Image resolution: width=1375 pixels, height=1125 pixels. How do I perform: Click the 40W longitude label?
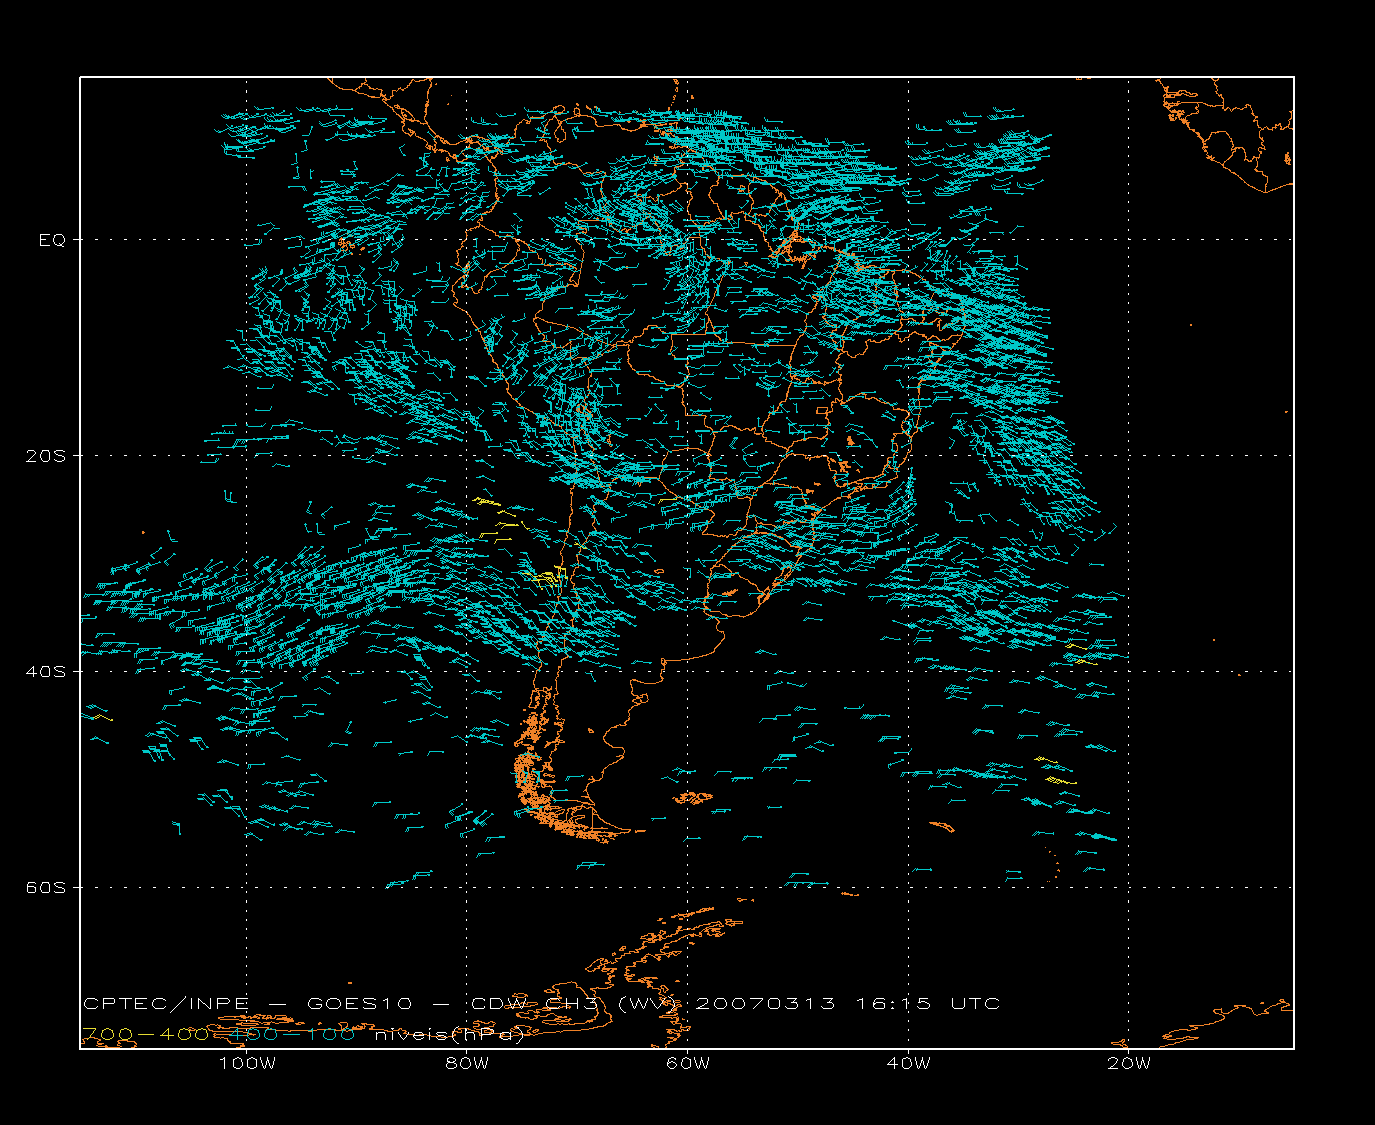click(x=909, y=1063)
